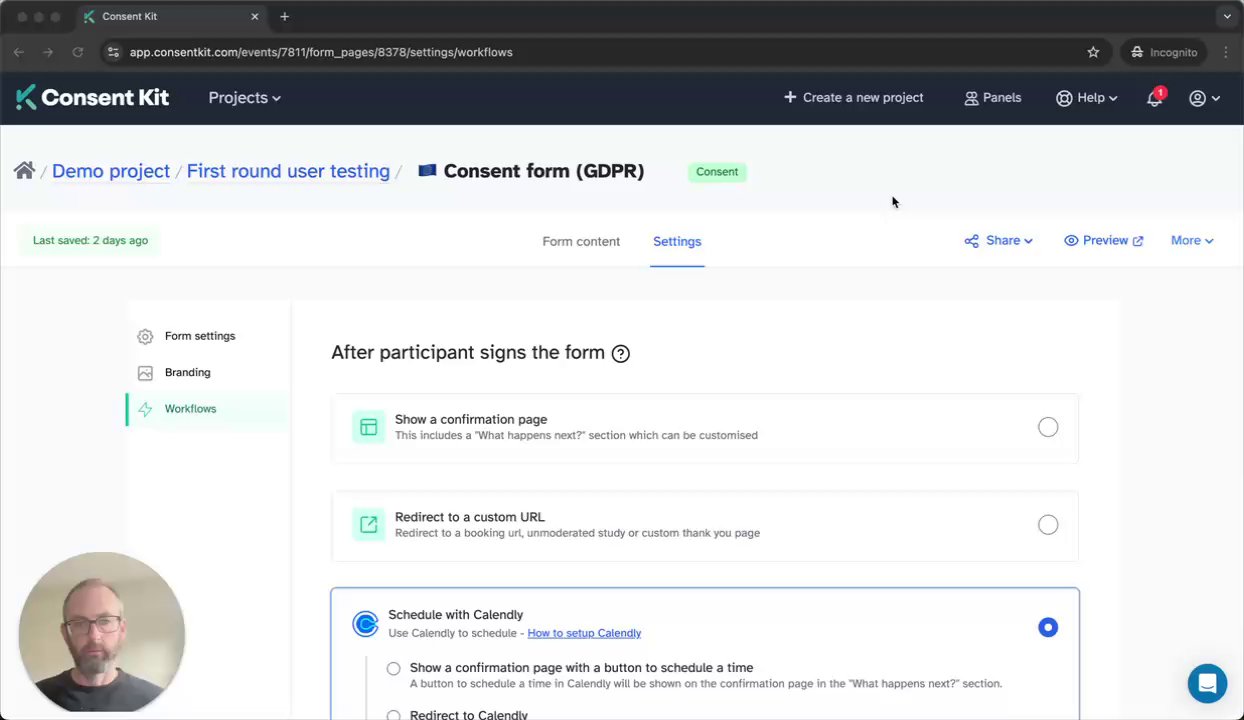Click the browser forward arrow
The height and width of the screenshot is (720, 1244).
tap(47, 52)
